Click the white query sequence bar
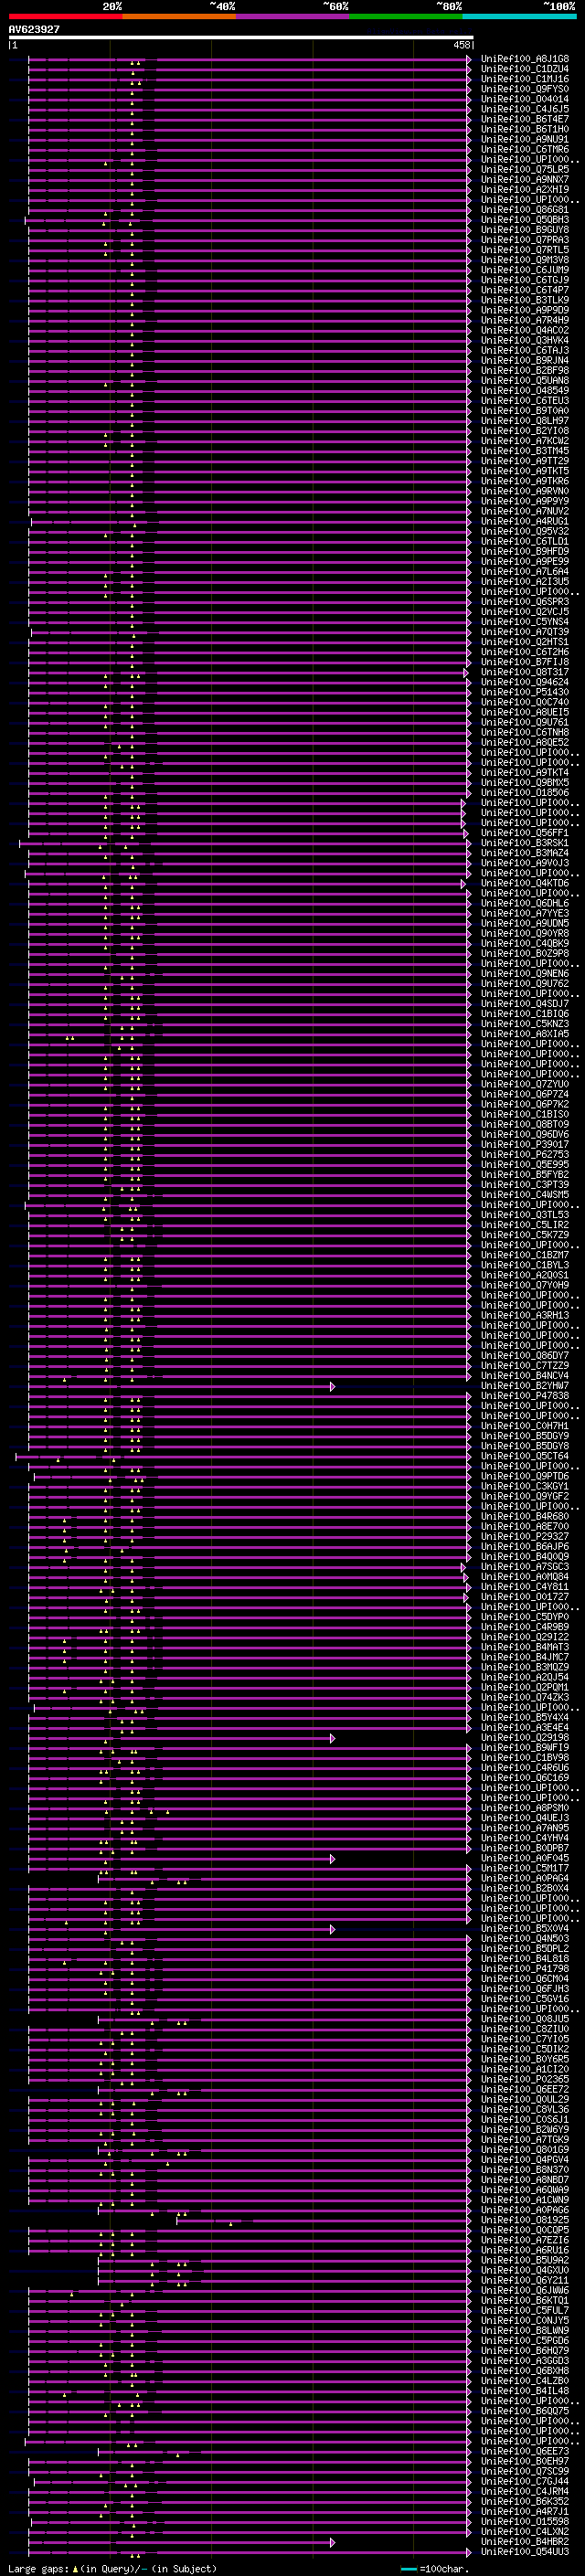The height and width of the screenshot is (2576, 585). 241,38
